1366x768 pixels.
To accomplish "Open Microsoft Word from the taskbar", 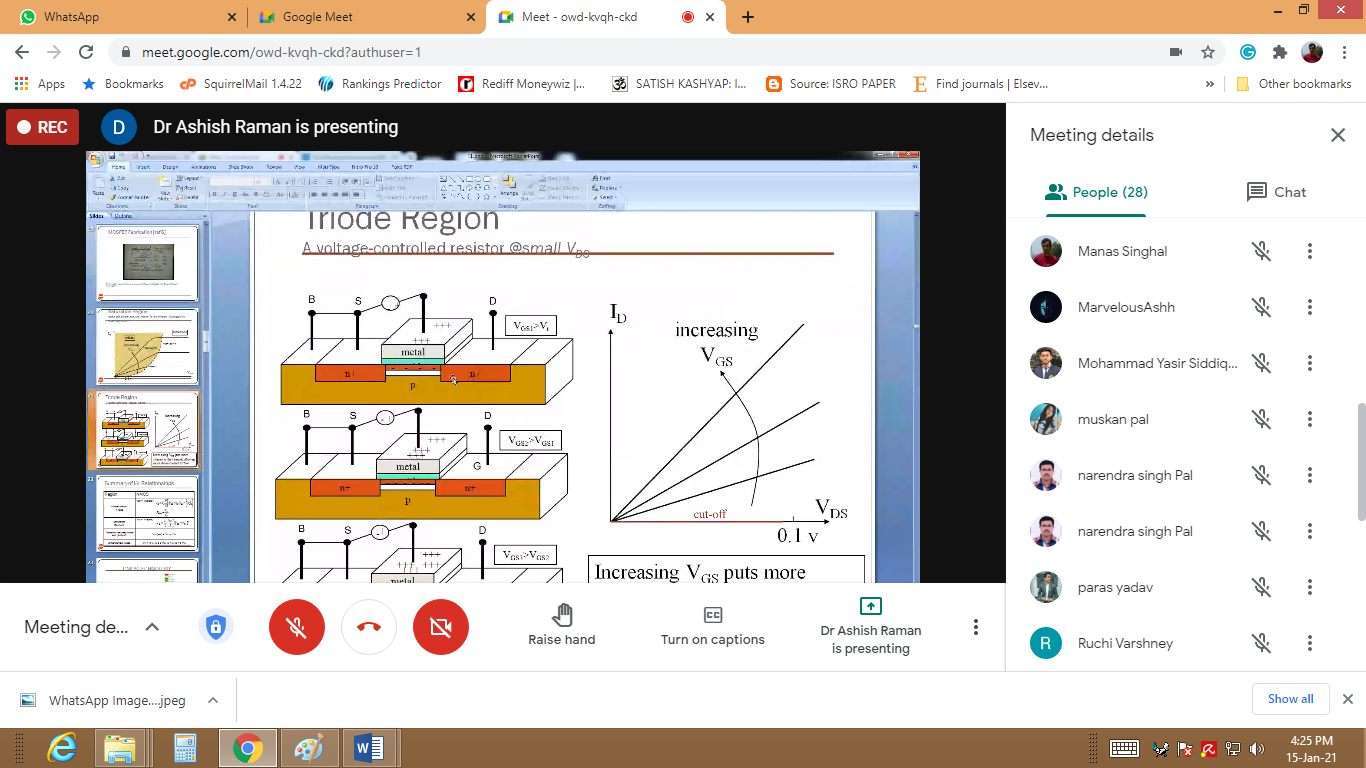I will point(369,748).
